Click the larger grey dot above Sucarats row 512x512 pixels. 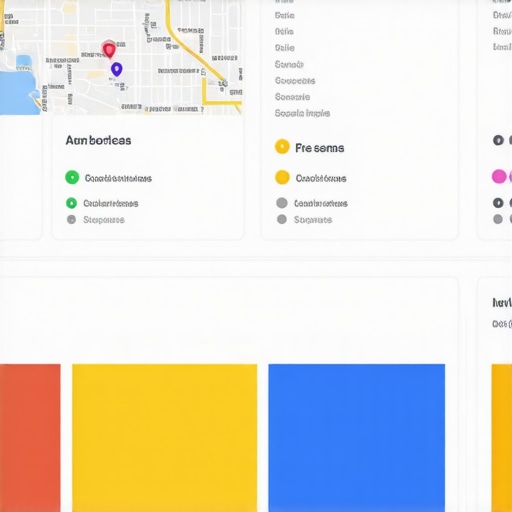pos(282,203)
